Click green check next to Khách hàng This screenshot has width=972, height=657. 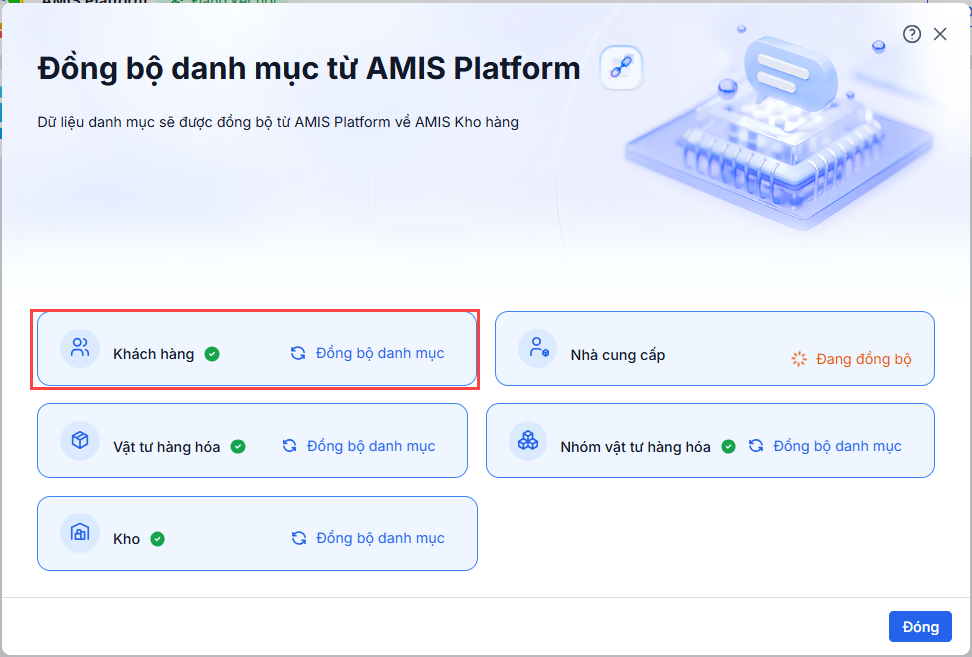pos(212,354)
